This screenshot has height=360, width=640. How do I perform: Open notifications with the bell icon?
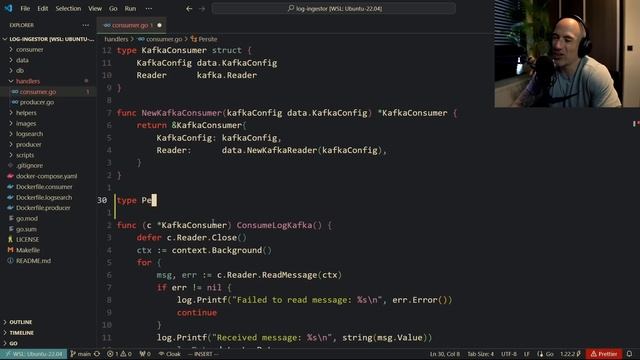(630, 354)
